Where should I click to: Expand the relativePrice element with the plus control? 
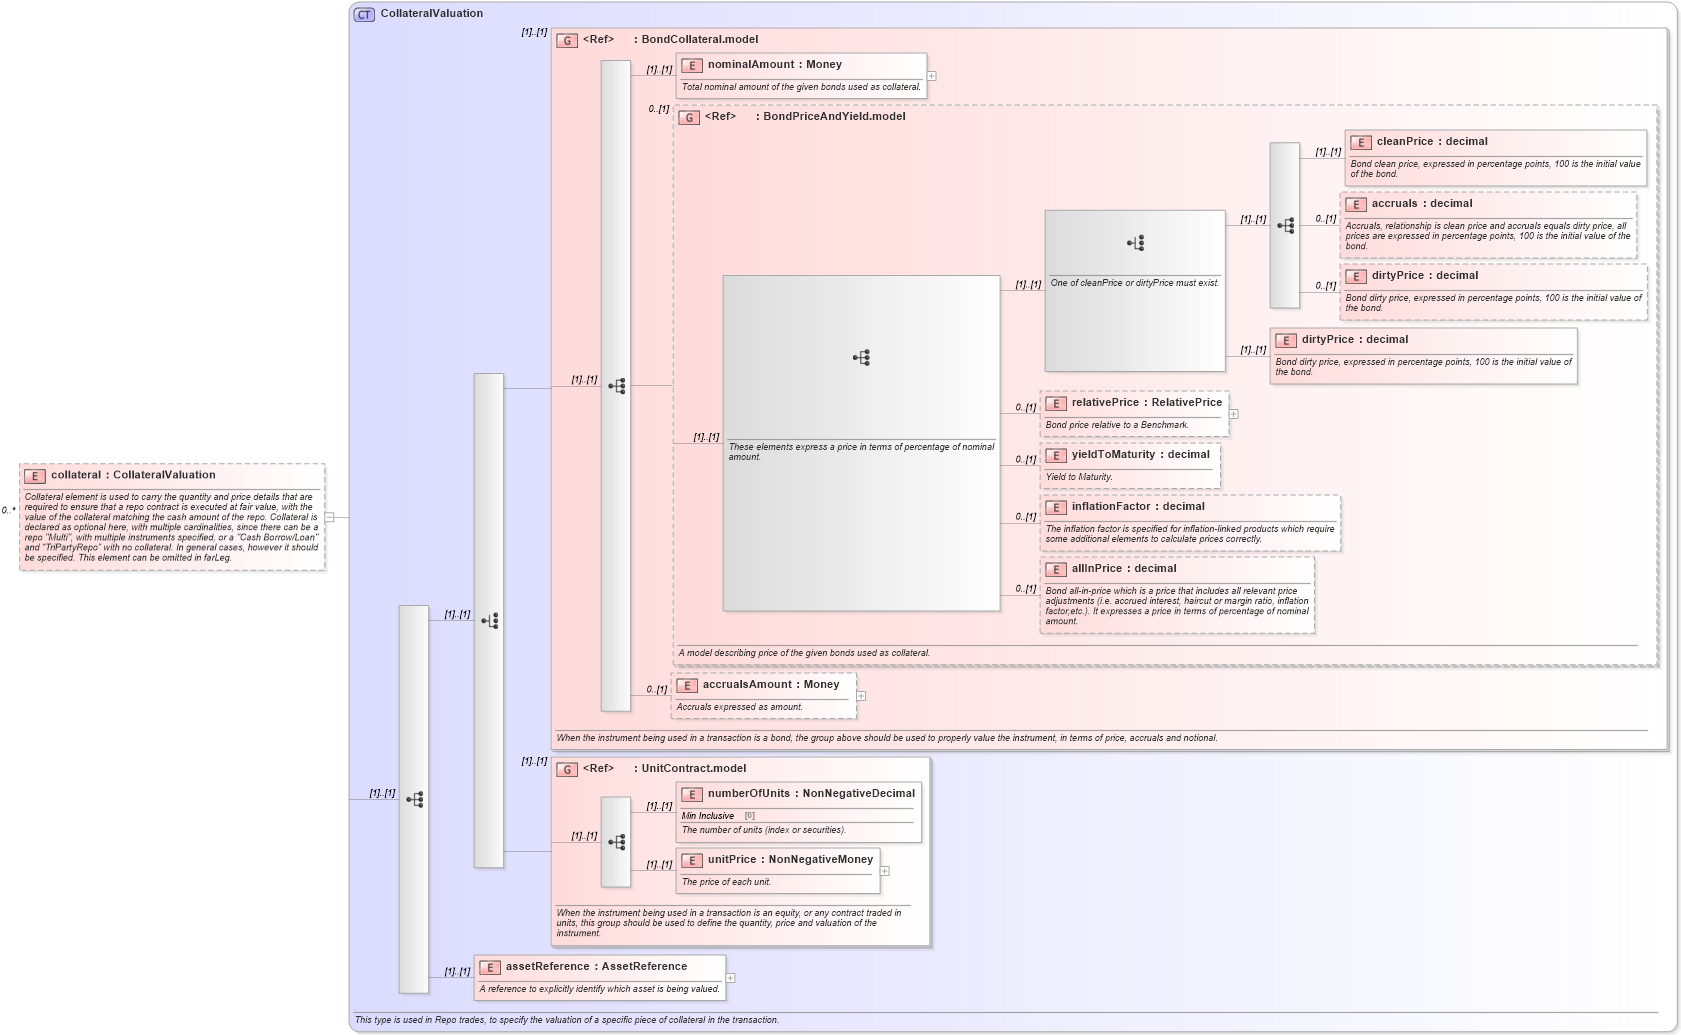1235,414
